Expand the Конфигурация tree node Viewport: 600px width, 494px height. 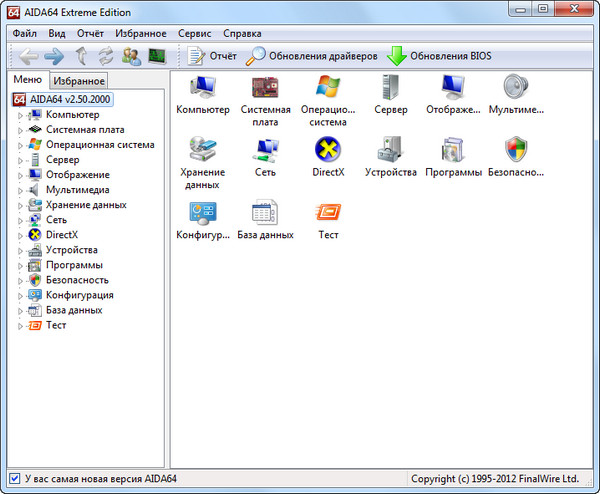(x=20, y=295)
